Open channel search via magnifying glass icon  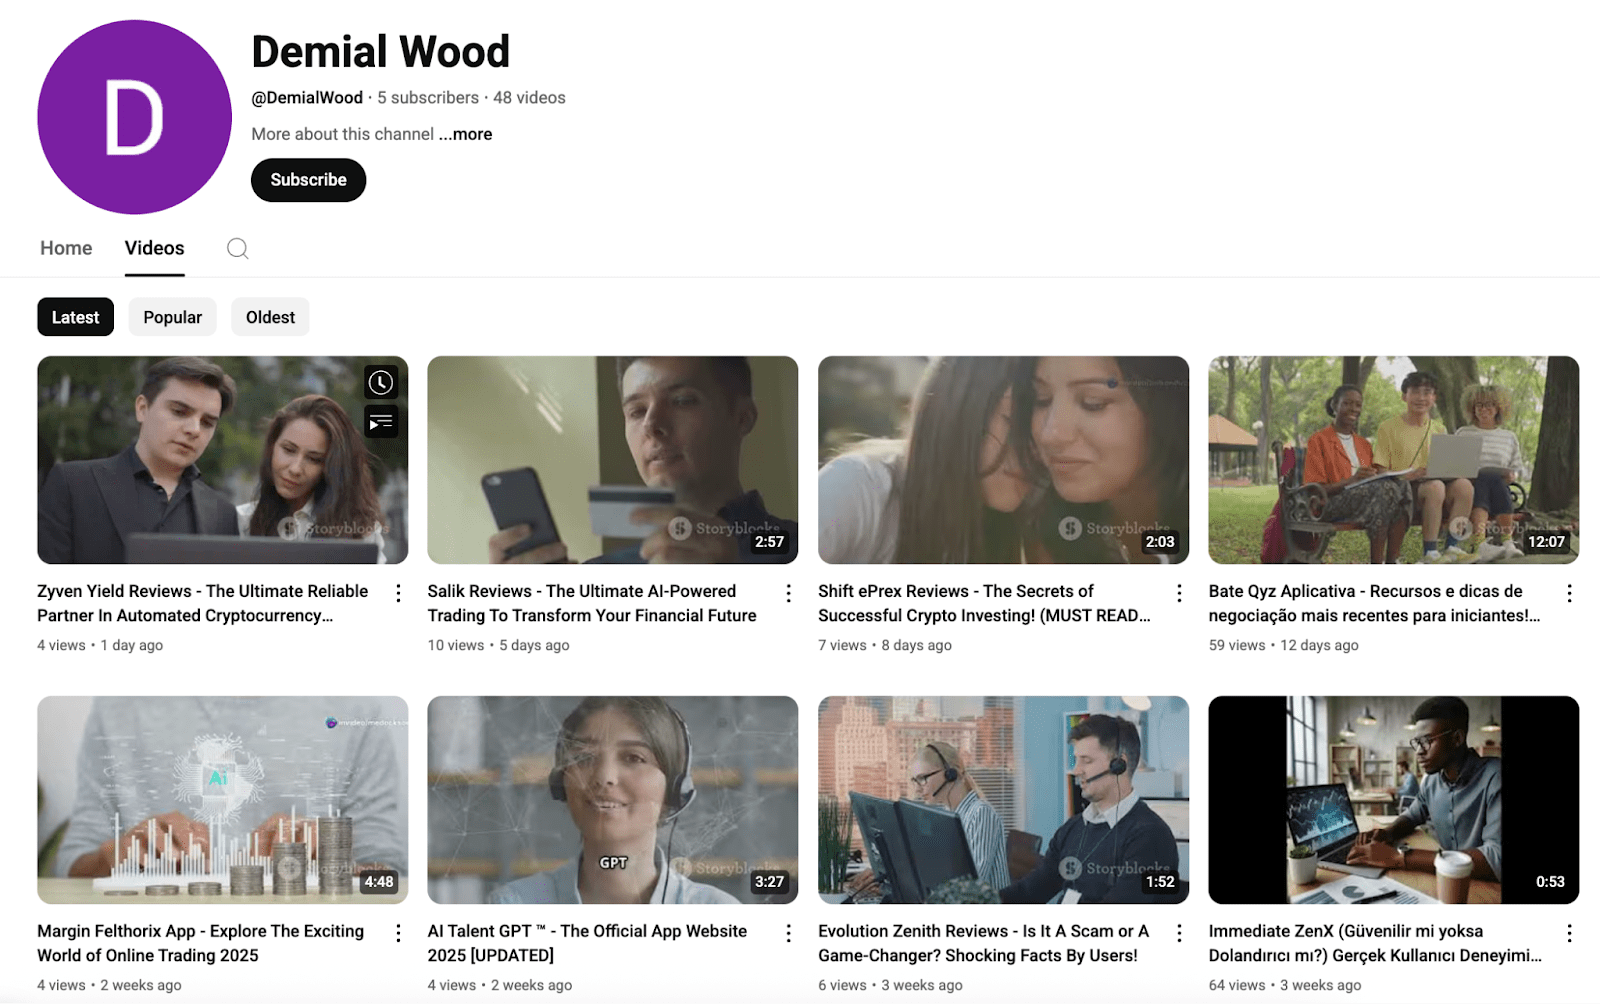[x=237, y=248]
